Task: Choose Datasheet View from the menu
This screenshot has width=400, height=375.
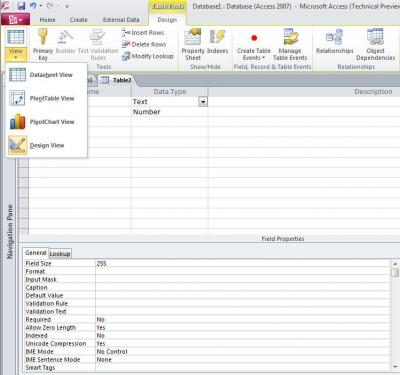Action: click(47, 75)
